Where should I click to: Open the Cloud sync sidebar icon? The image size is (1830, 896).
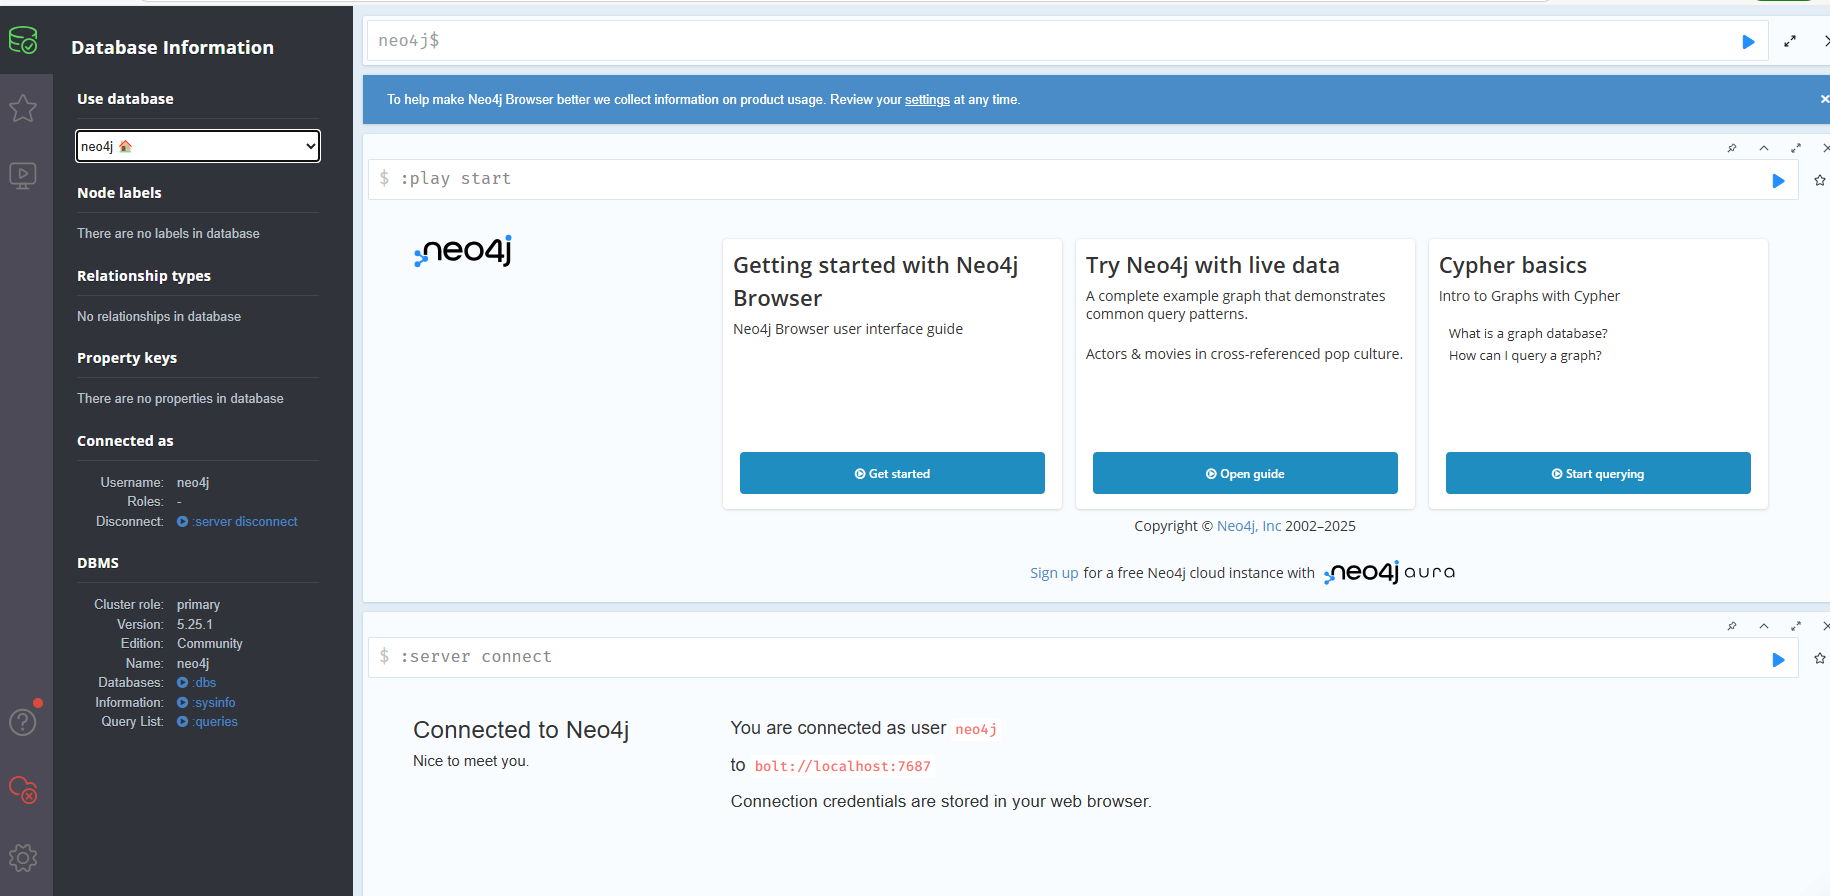(x=23, y=790)
